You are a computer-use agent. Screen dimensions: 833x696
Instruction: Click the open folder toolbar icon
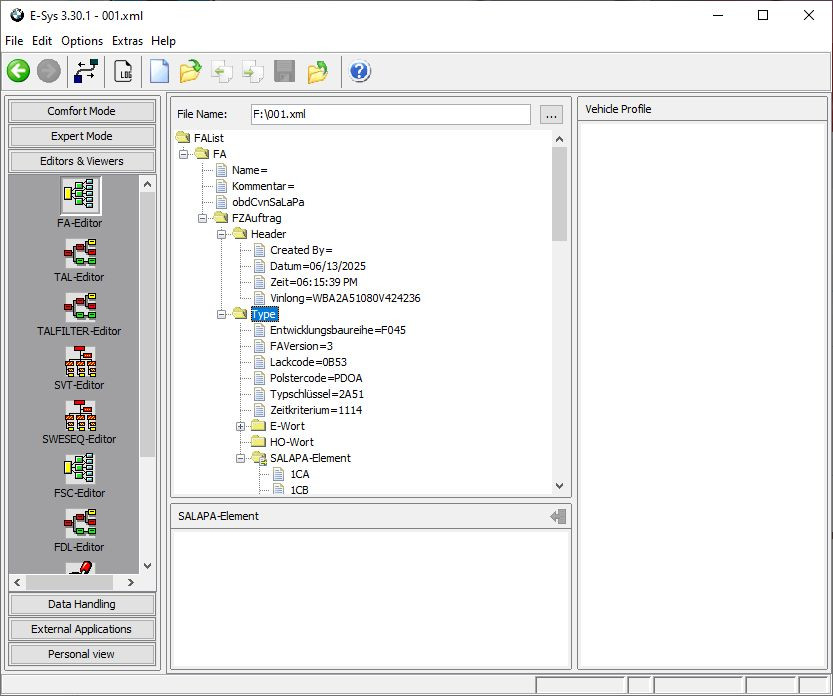pos(190,71)
